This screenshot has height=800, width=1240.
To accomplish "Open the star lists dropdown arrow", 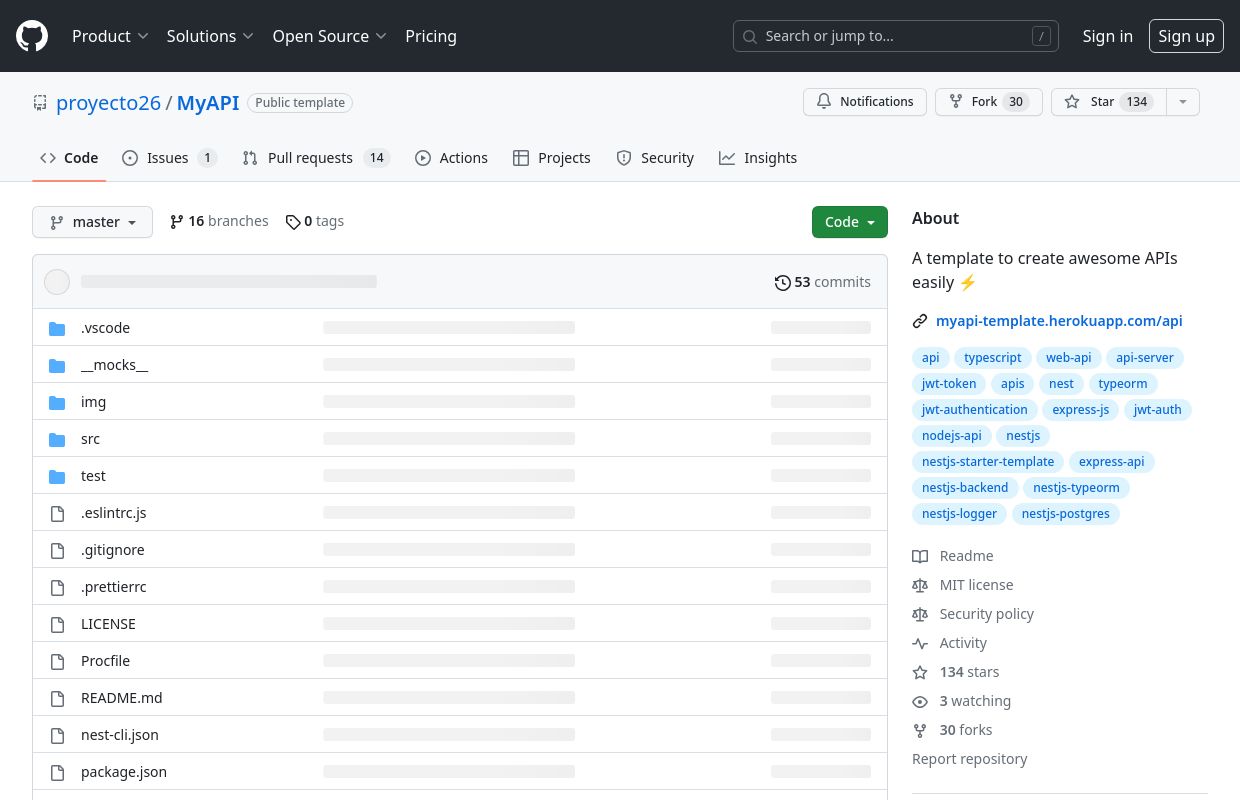I will [1183, 102].
